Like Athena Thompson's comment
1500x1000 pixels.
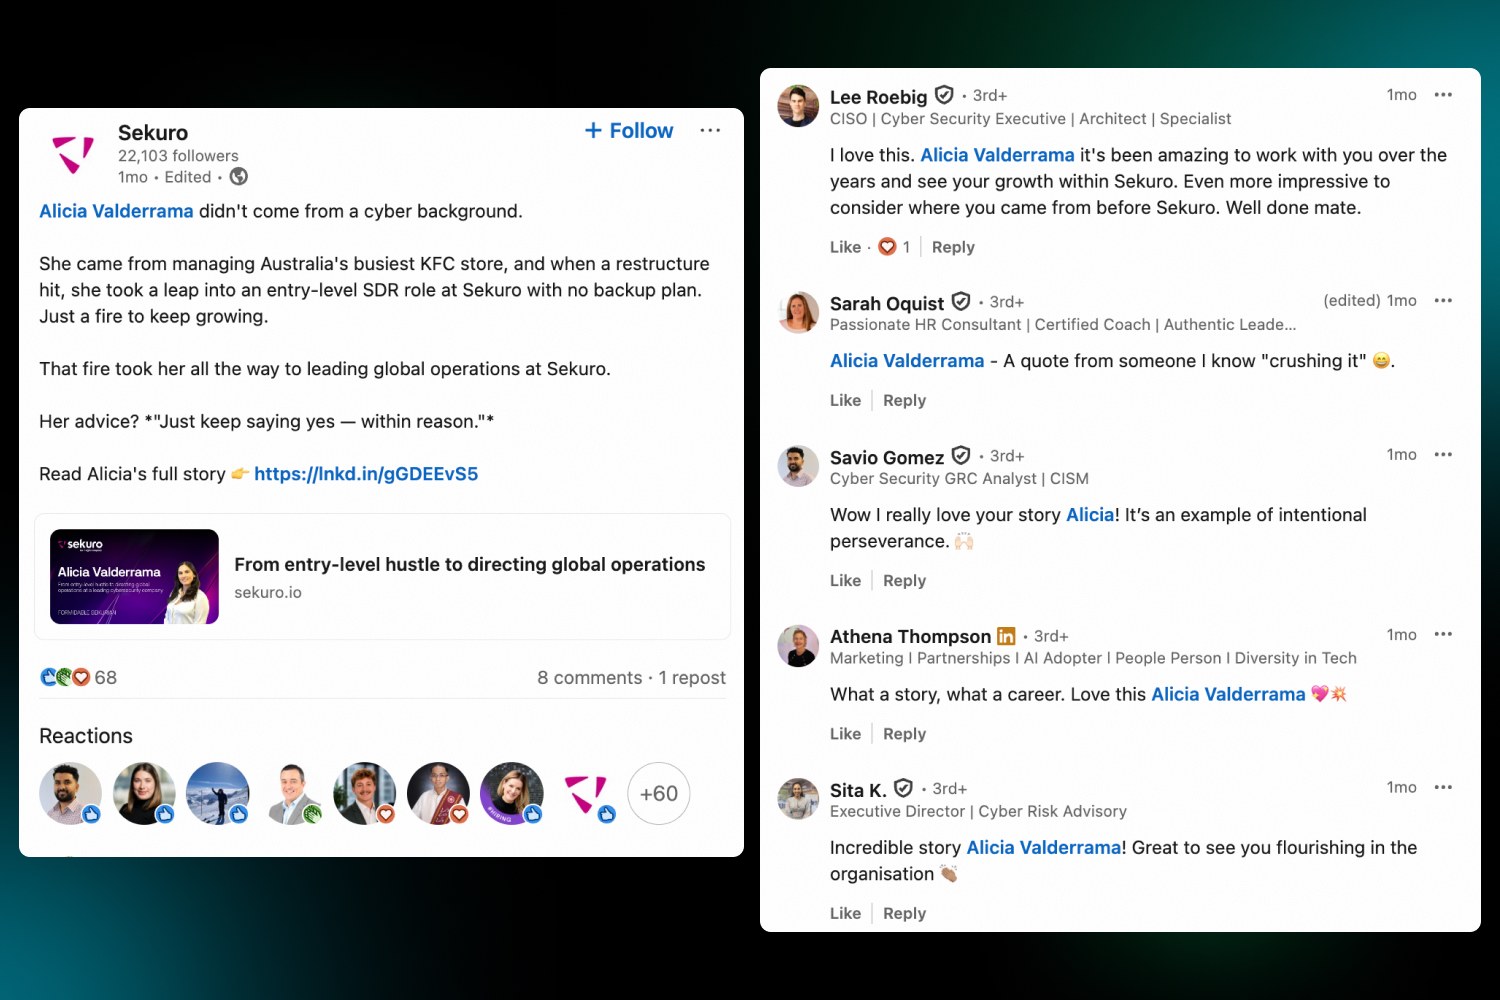pos(845,734)
